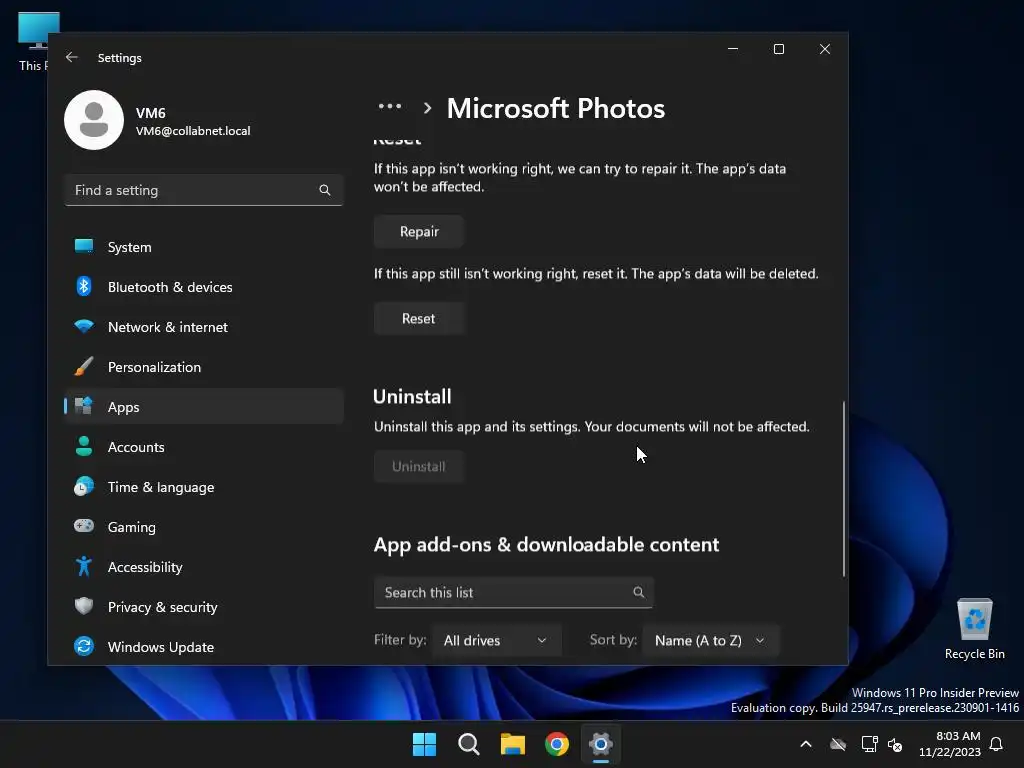Open the Privacy & security shield icon
Image resolution: width=1024 pixels, height=768 pixels.
(x=84, y=606)
